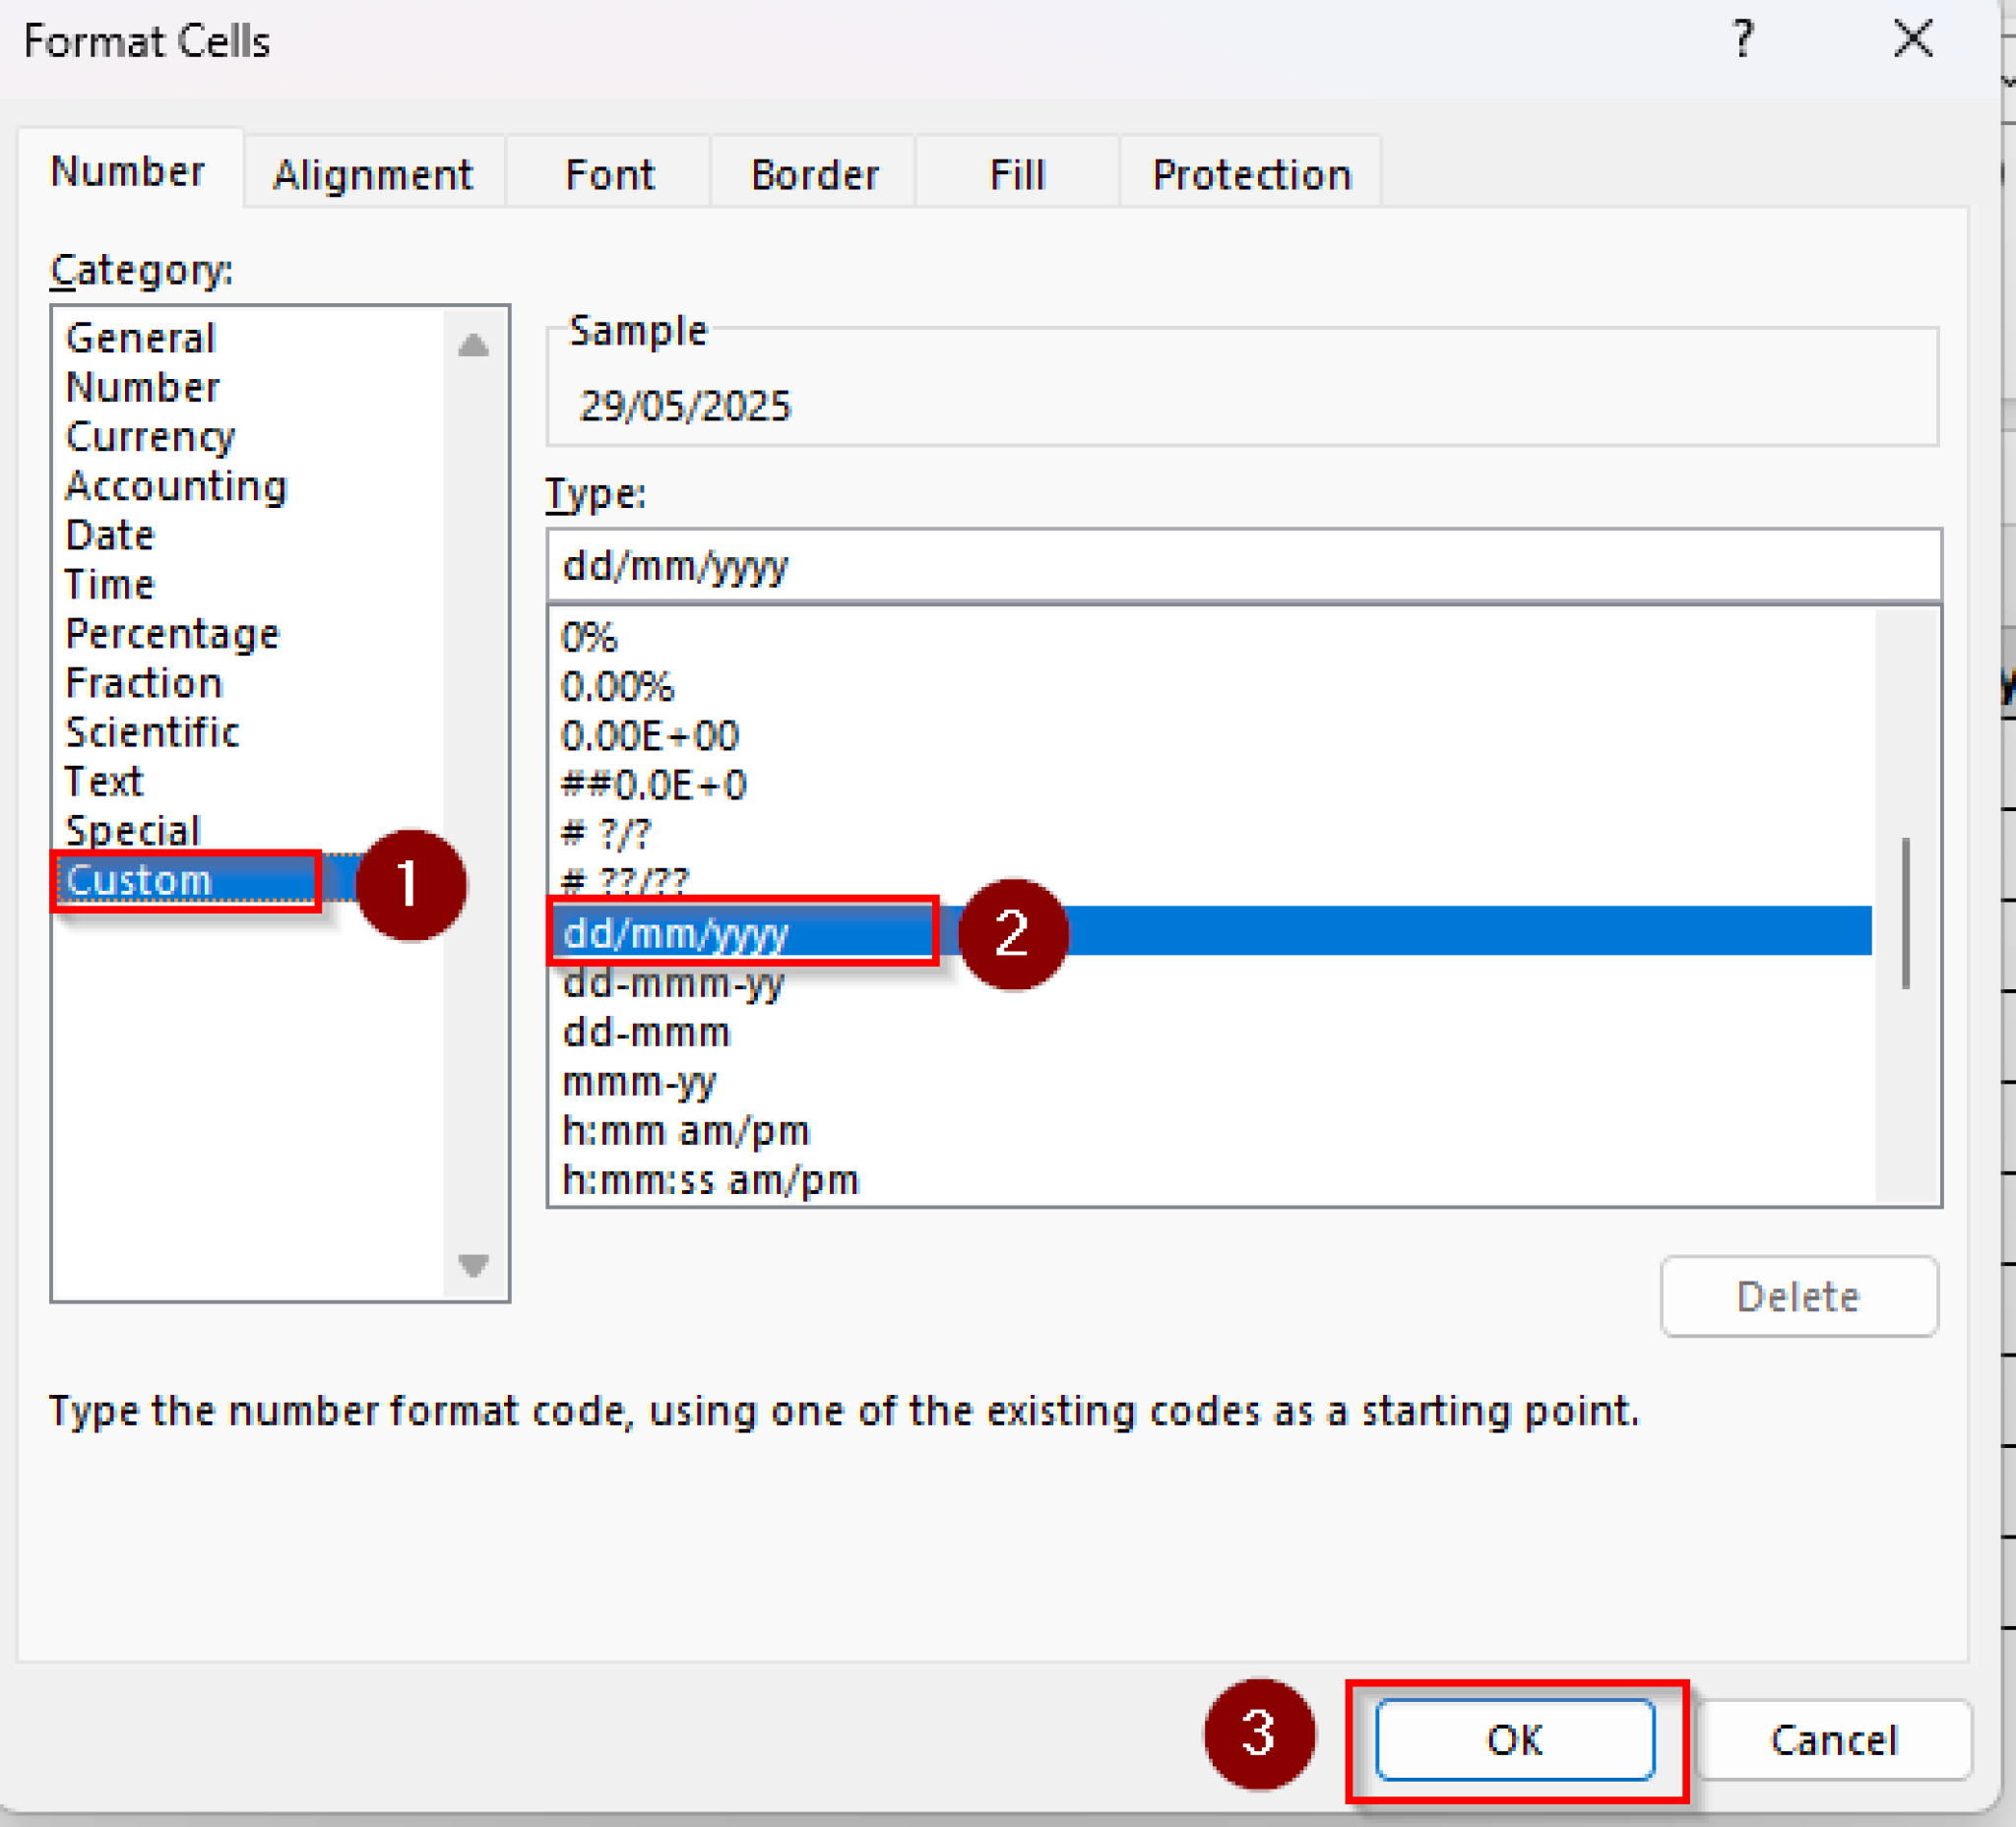Switch to the Alignment tab
Image resolution: width=2016 pixels, height=1827 pixels.
pyautogui.click(x=374, y=173)
